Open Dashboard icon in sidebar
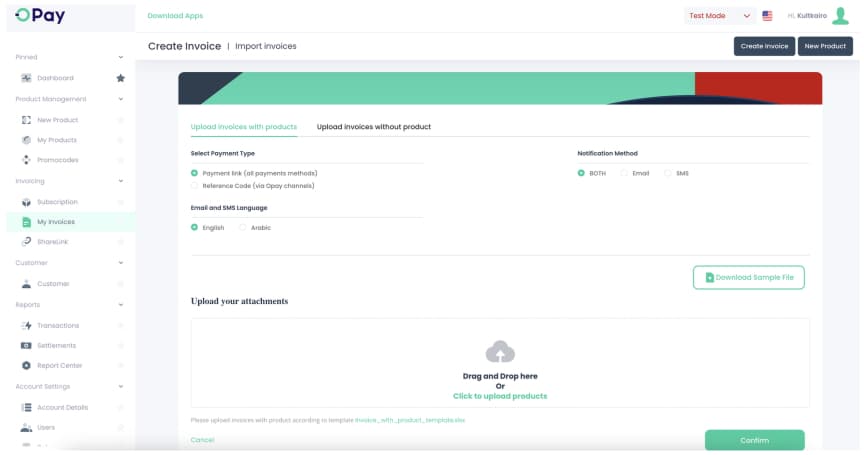Viewport: 864px width, 455px height. click(26, 78)
